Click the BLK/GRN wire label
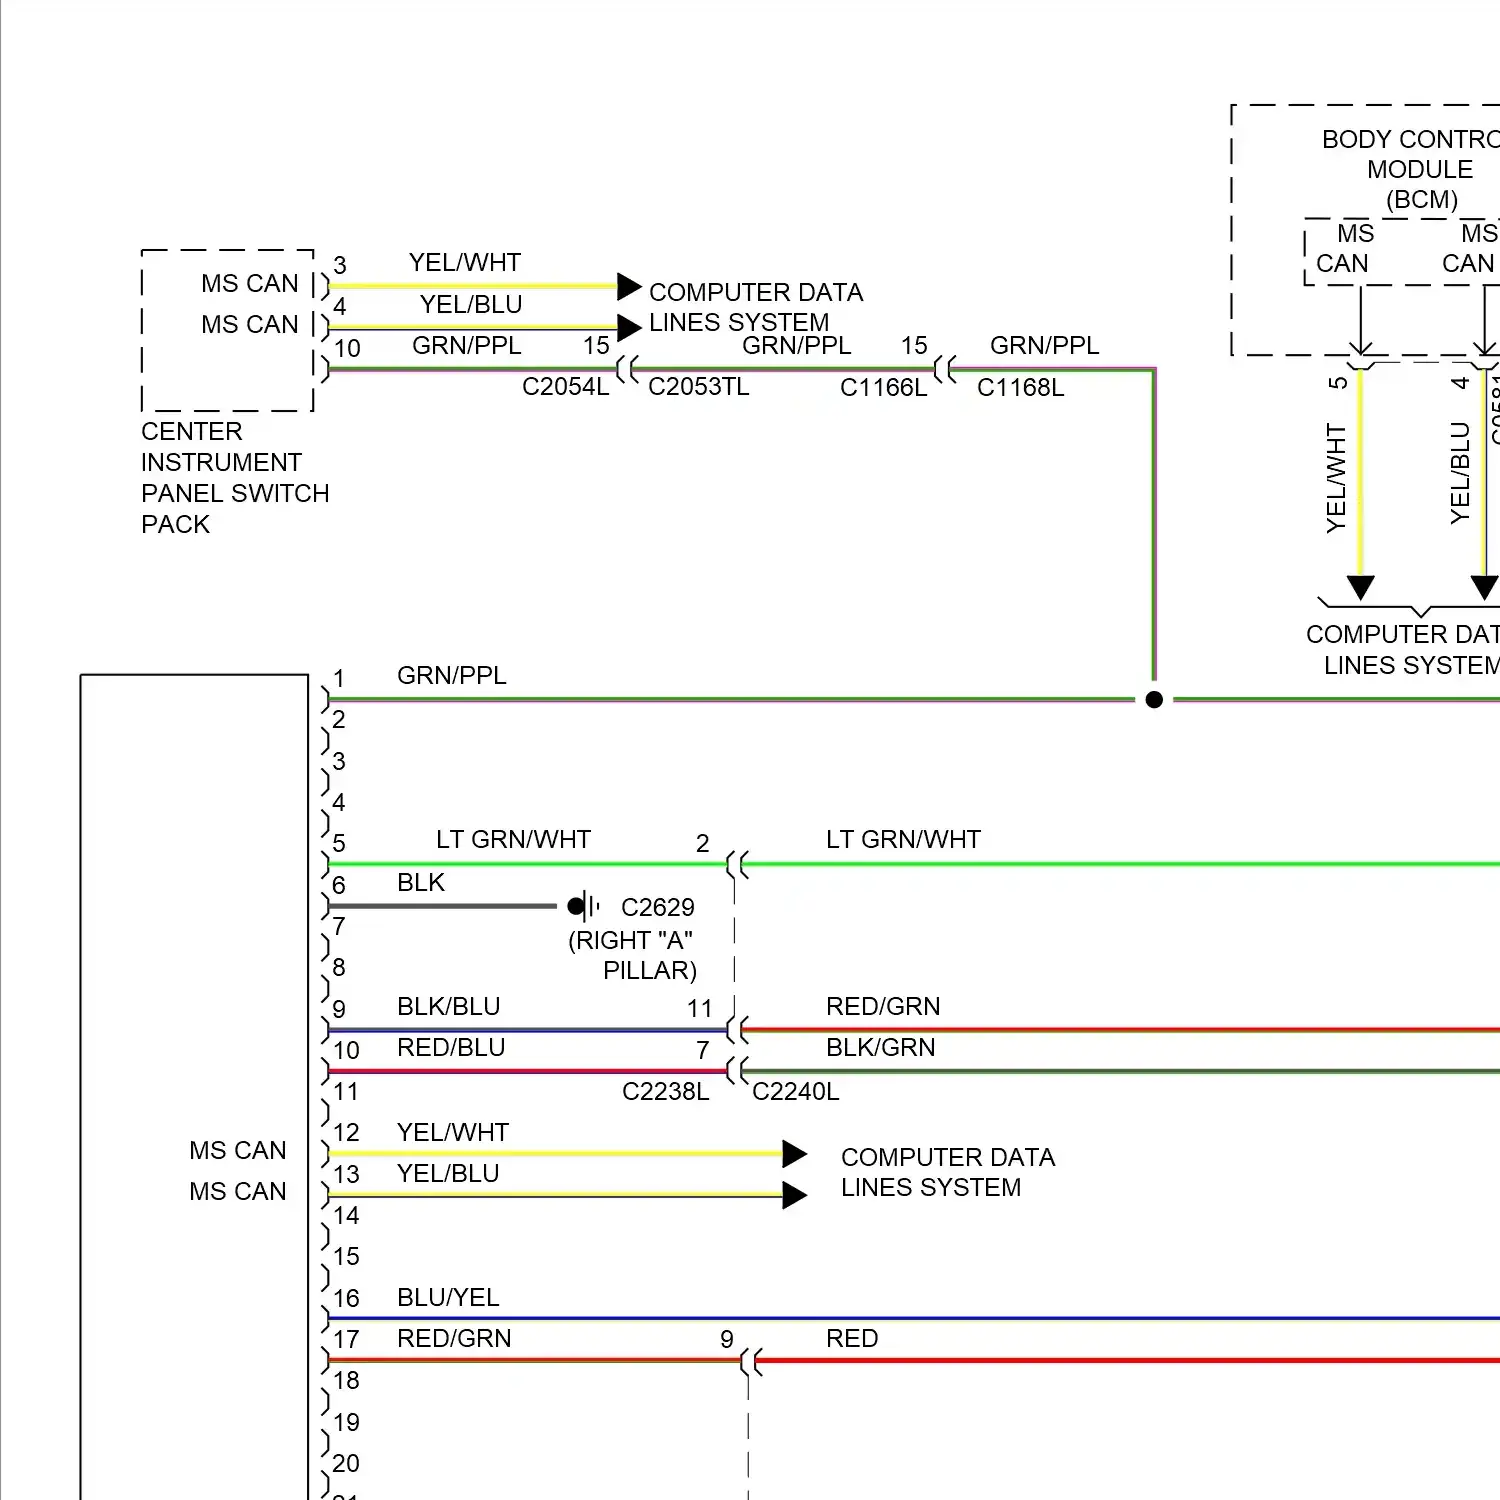The width and height of the screenshot is (1500, 1500). 880,1047
